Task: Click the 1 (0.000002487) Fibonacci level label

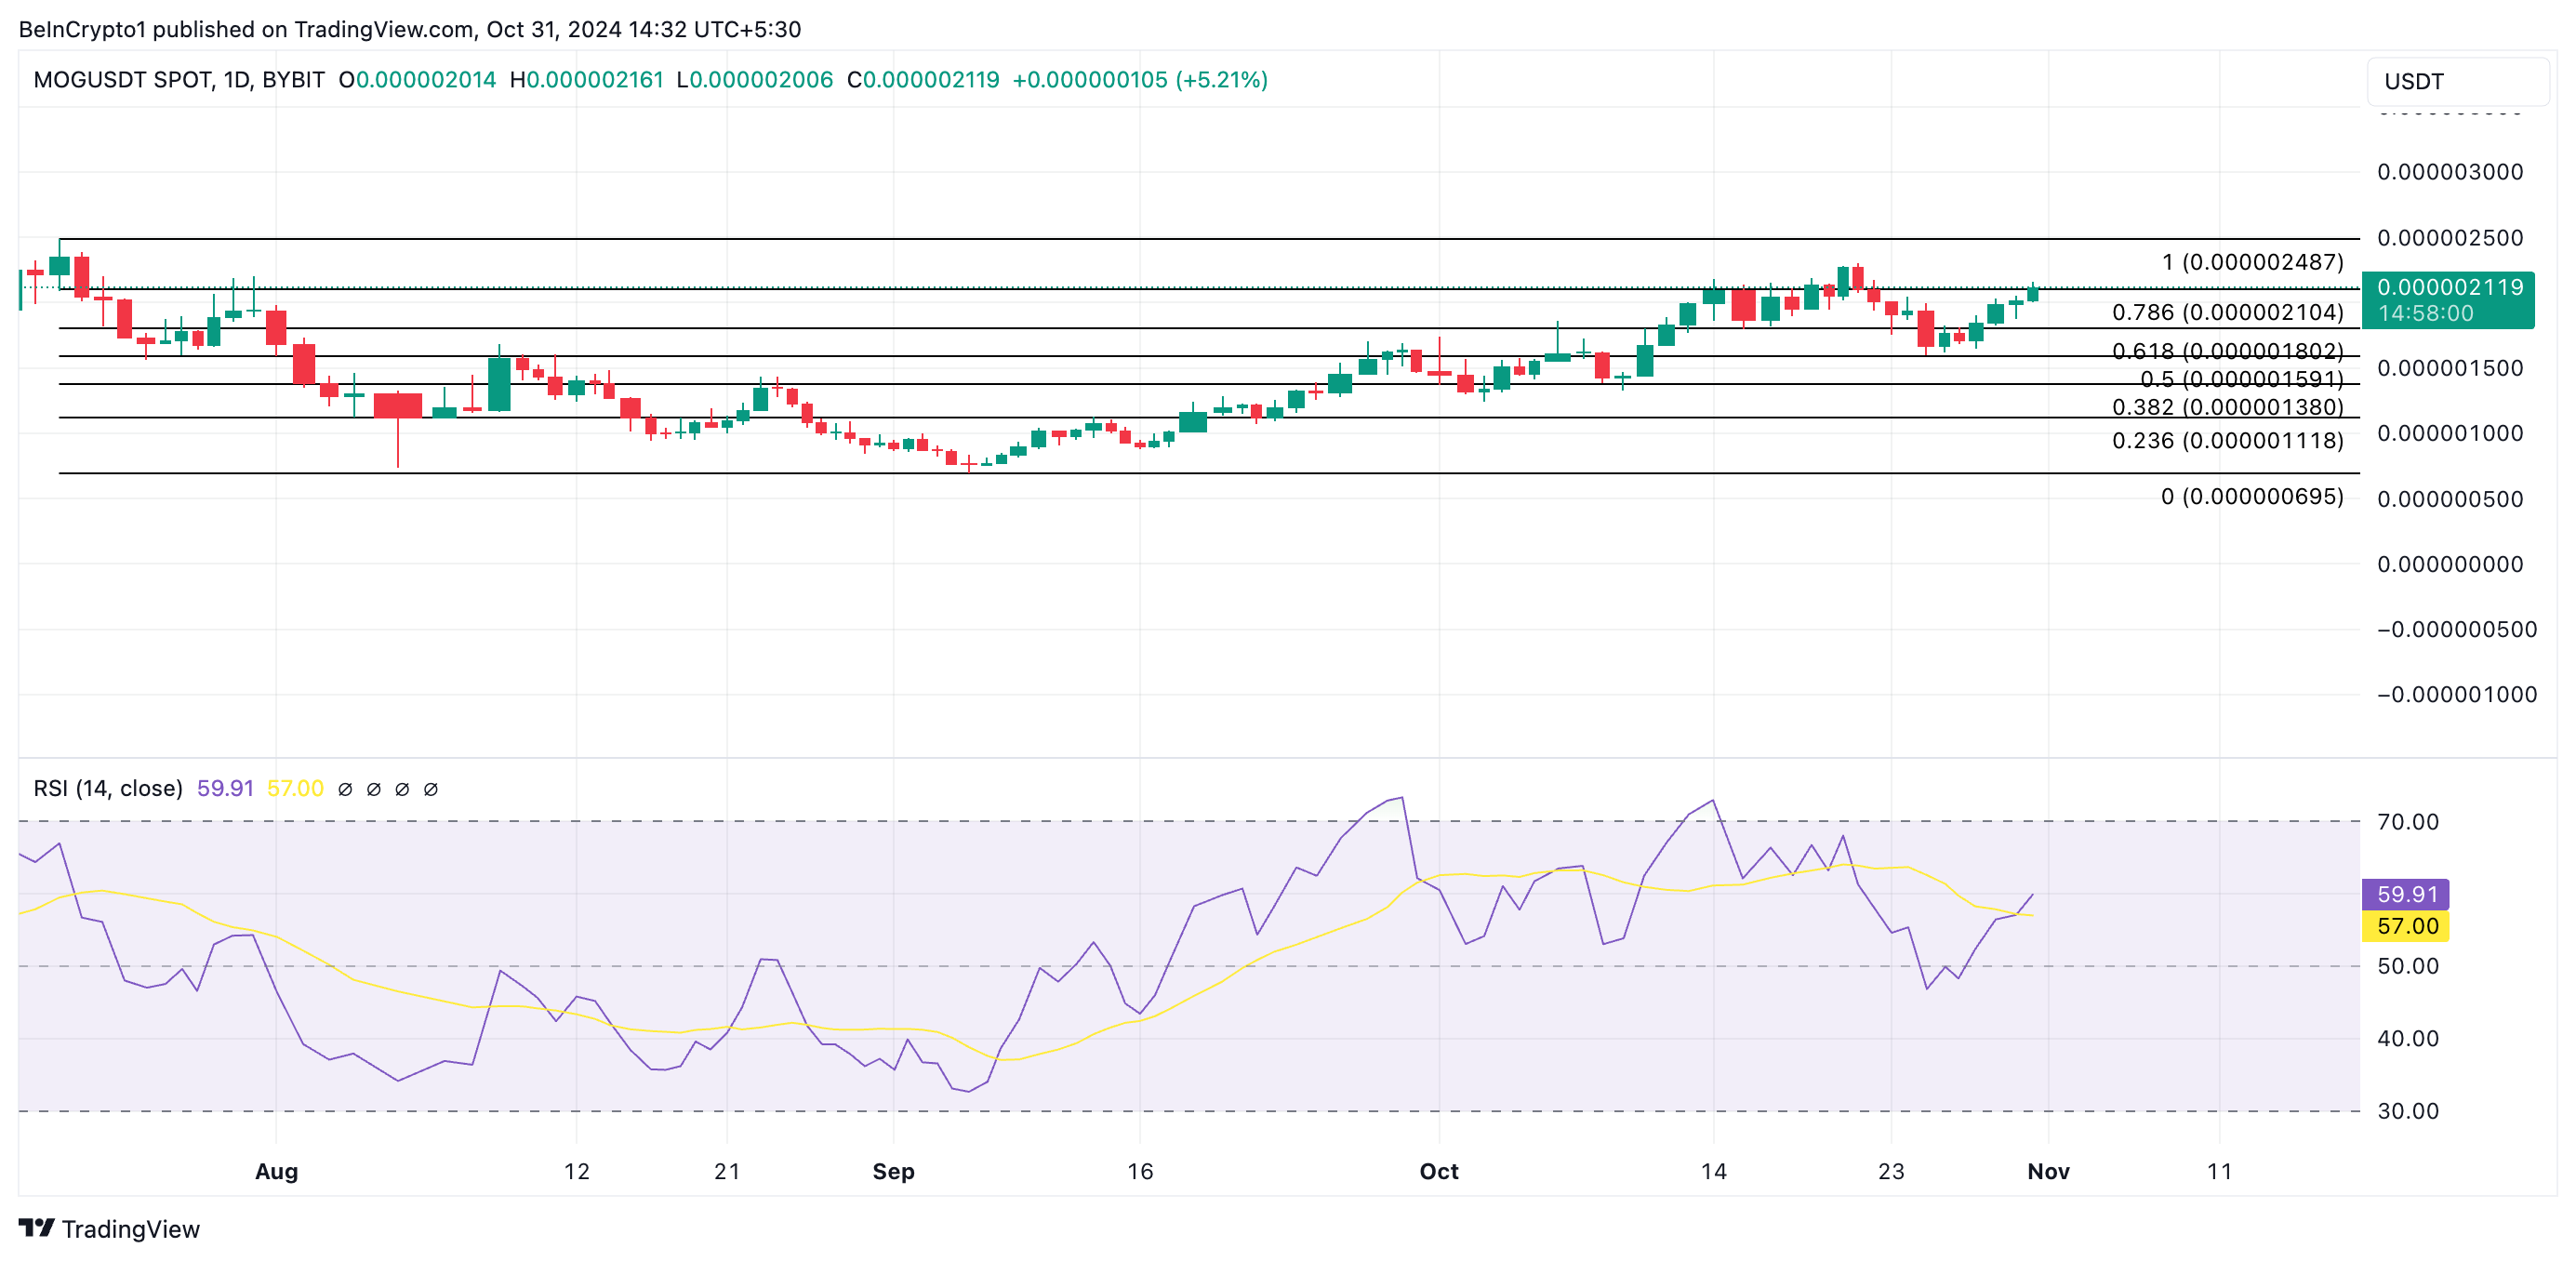Action: click(x=2252, y=262)
